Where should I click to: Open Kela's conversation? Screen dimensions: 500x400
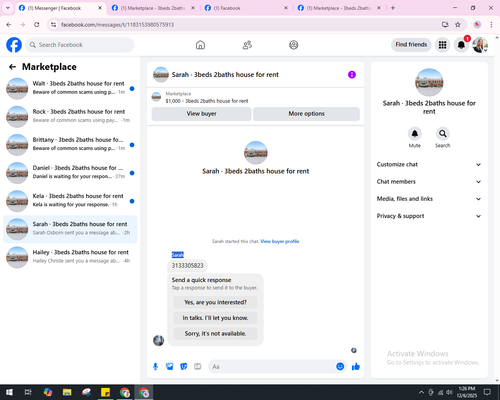[x=70, y=201]
